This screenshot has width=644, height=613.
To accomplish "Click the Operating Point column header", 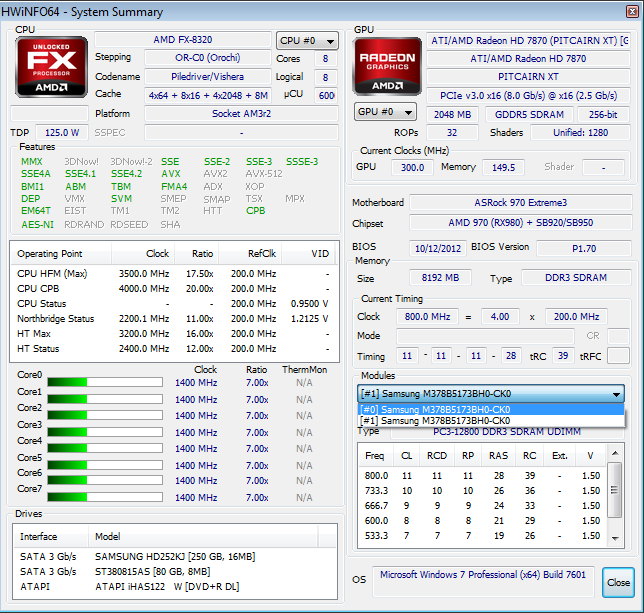I will click(x=61, y=254).
